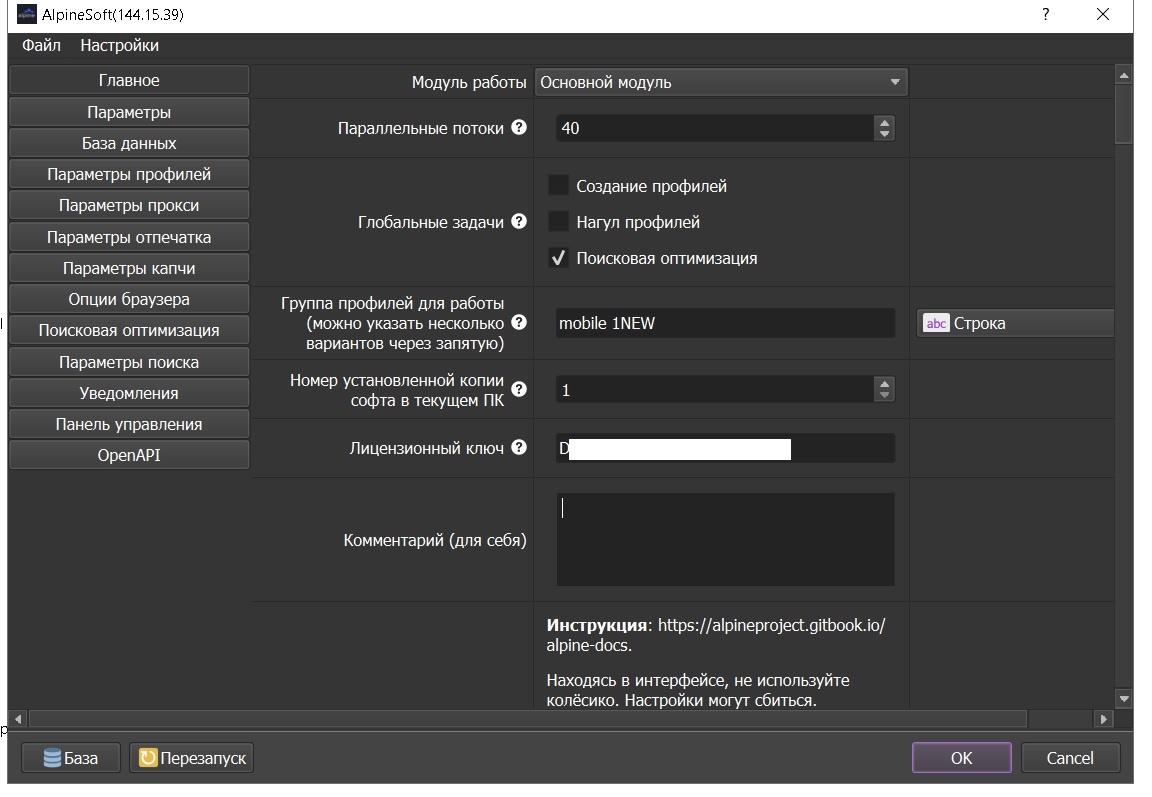The image size is (1152, 797).
Task: Click the vertical scrollbar up arrow
Action: pyautogui.click(x=1123, y=75)
